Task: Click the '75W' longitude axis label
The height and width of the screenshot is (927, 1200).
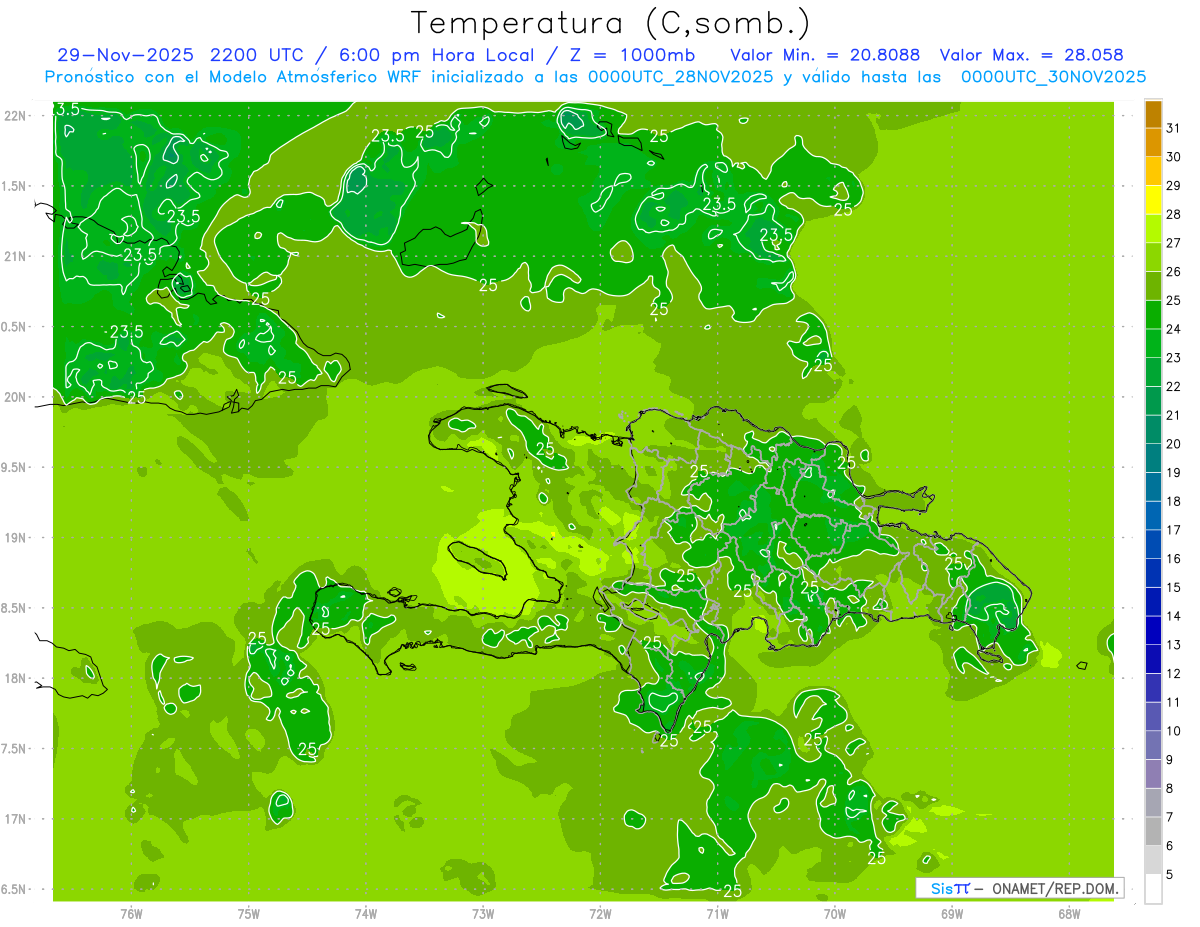Action: [249, 914]
